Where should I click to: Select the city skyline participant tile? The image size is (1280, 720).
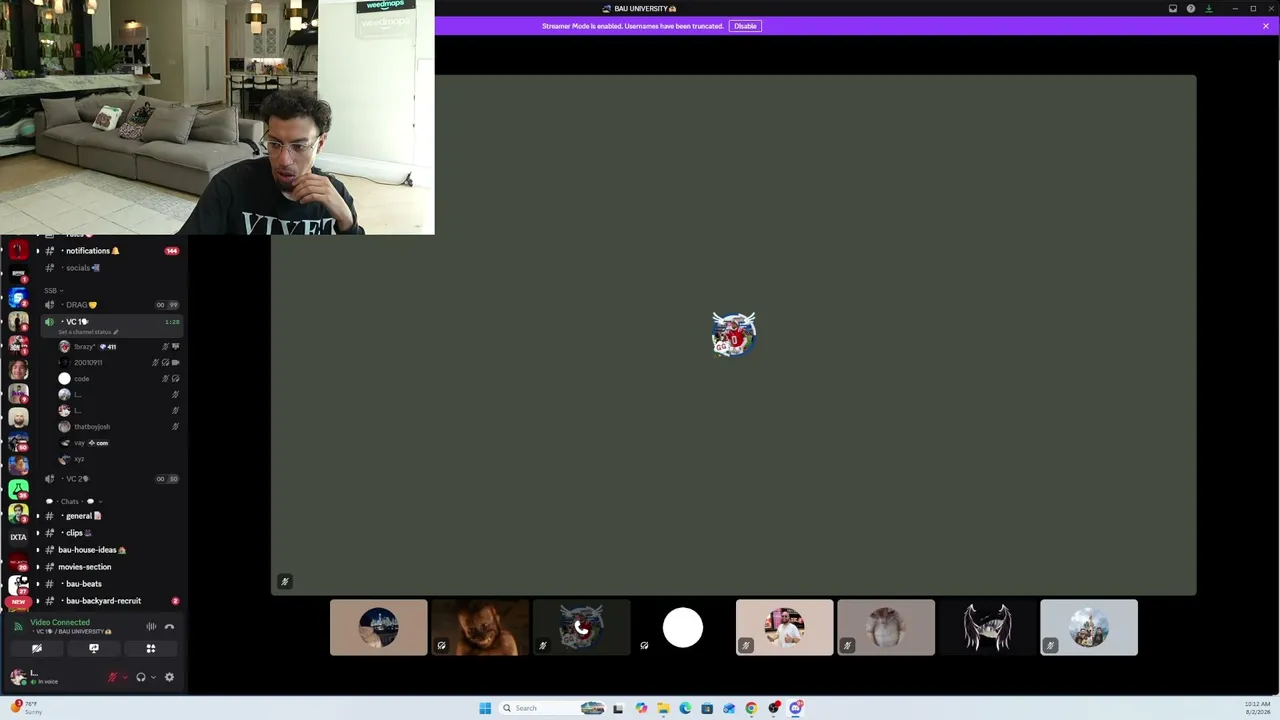[379, 628]
